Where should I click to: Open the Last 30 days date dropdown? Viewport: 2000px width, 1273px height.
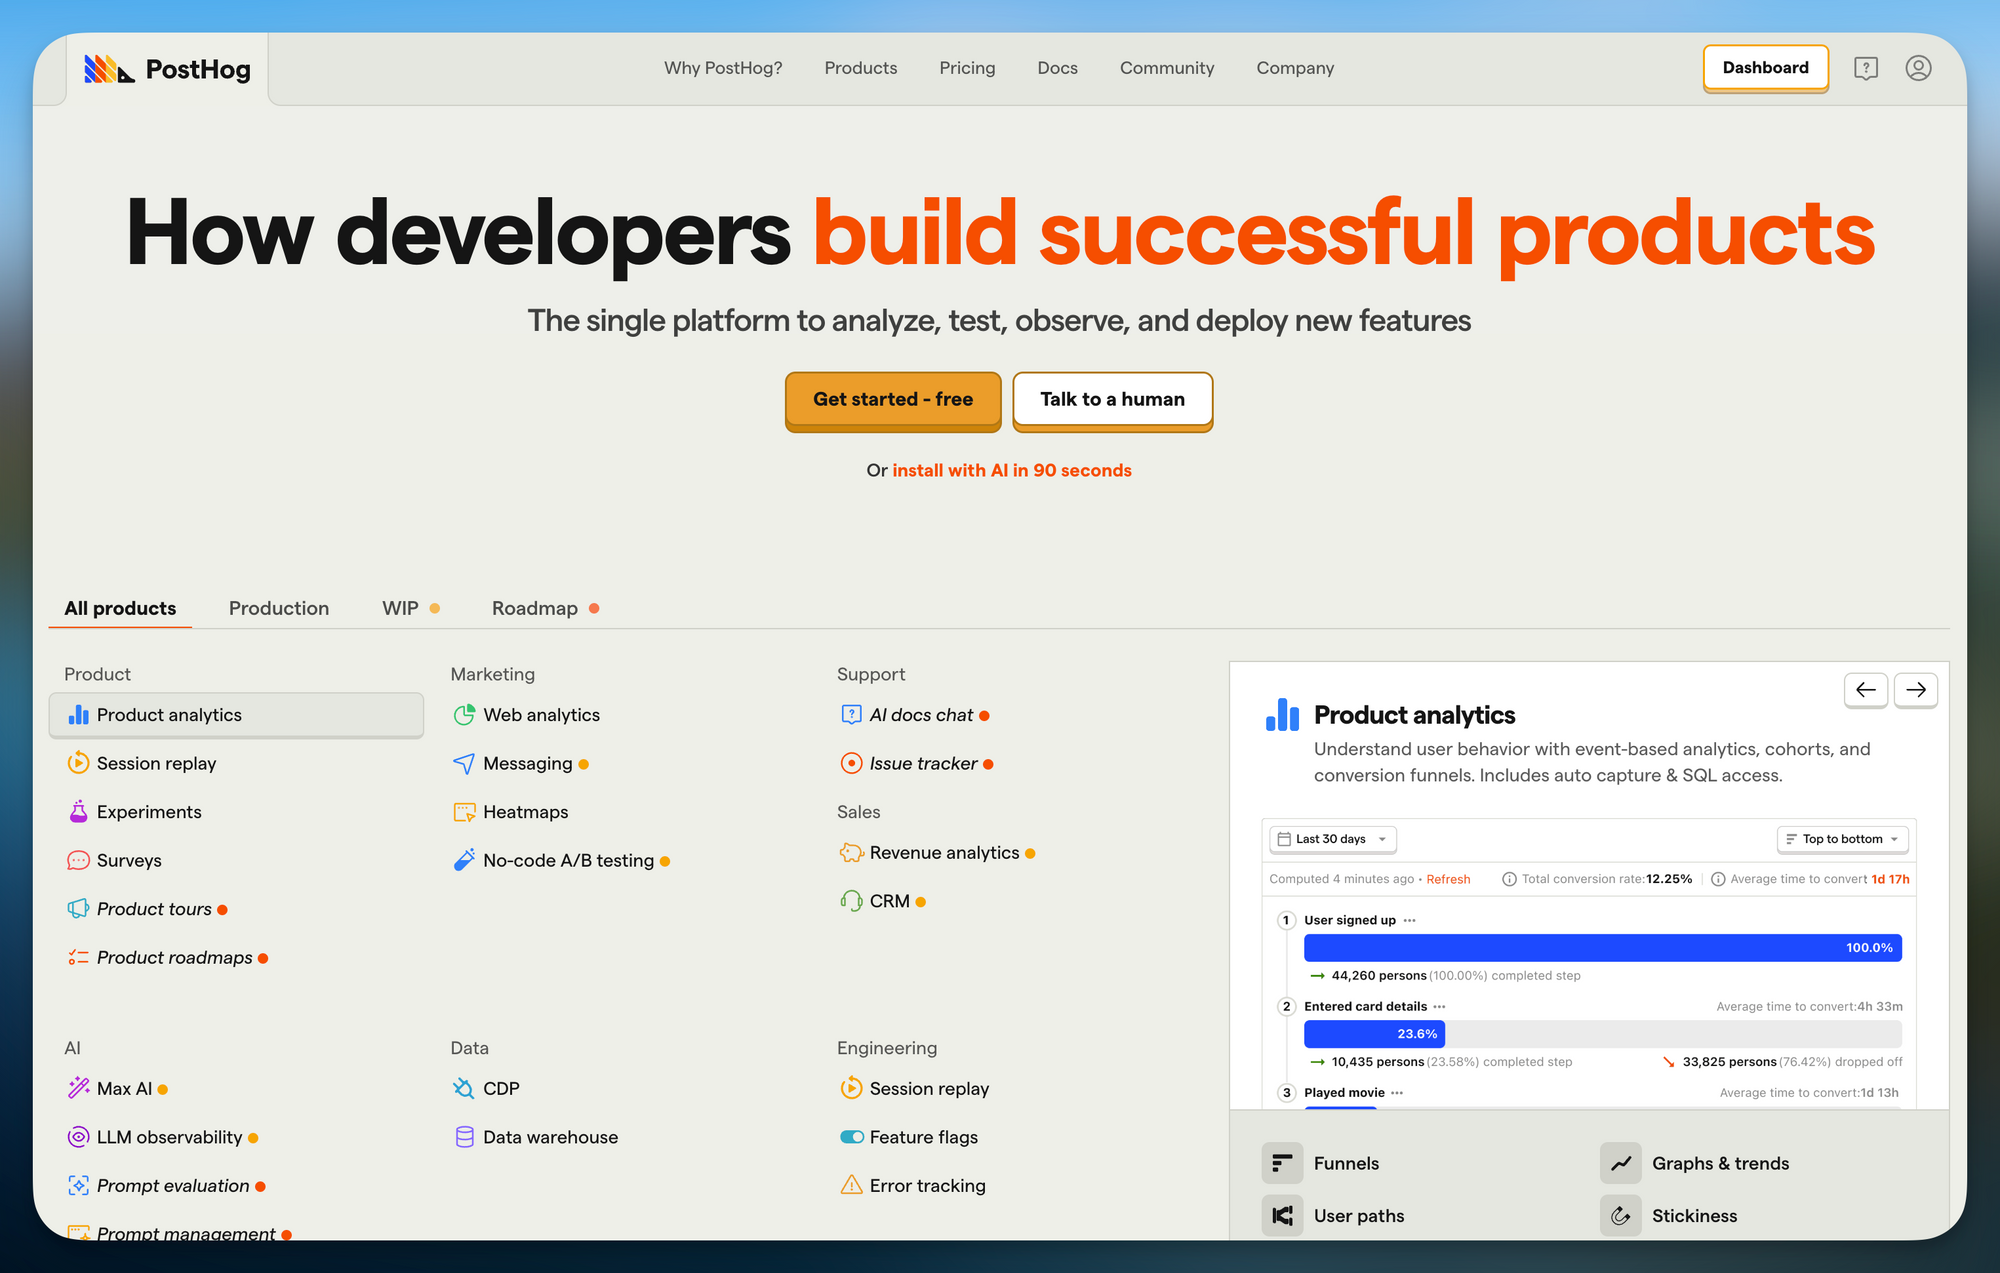[x=1332, y=839]
